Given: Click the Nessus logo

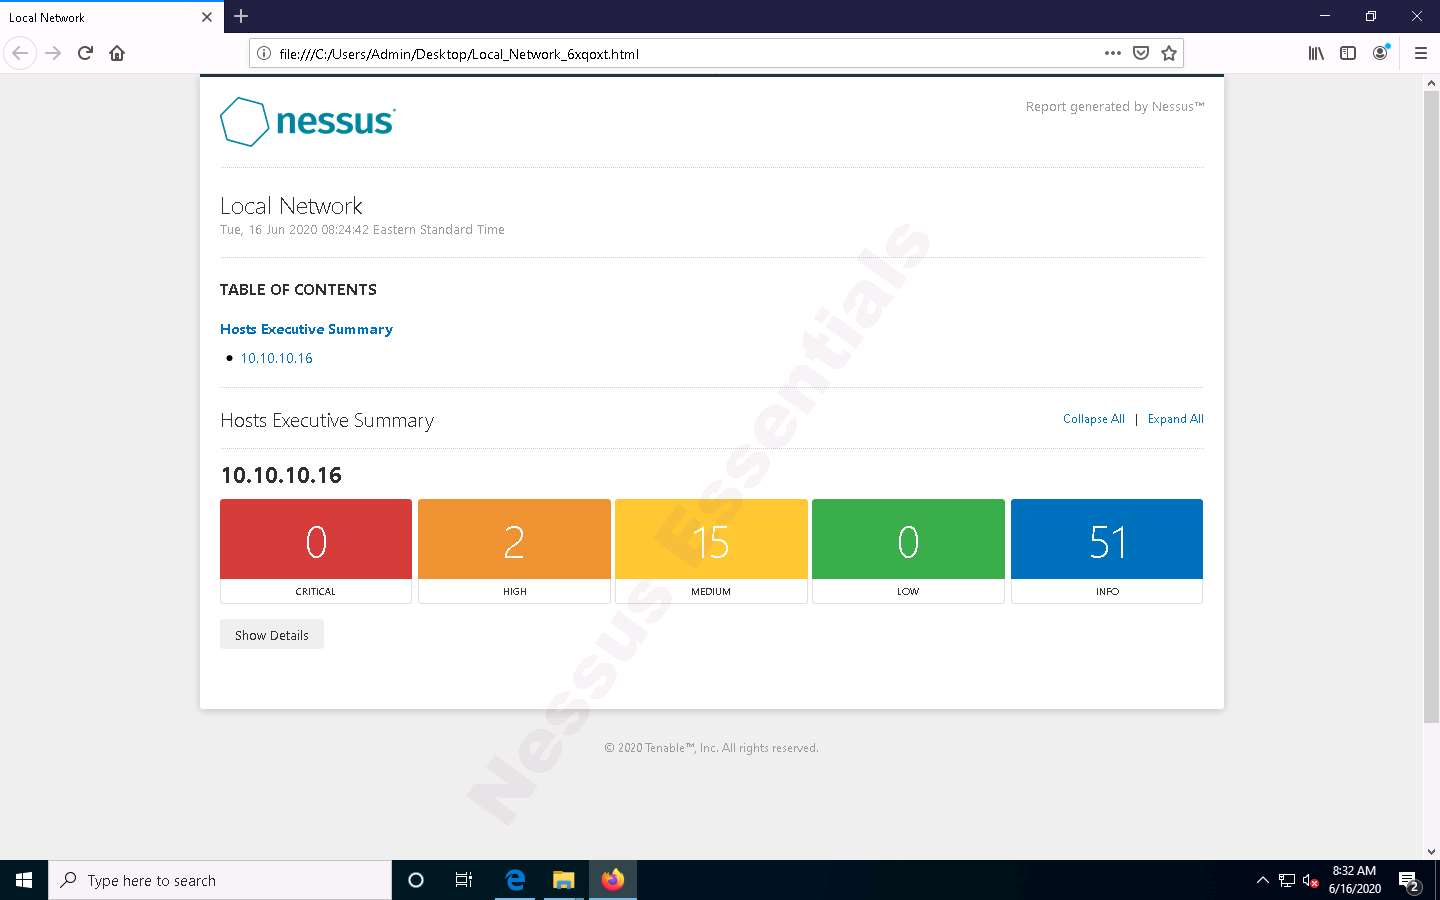Looking at the screenshot, I should (x=308, y=121).
